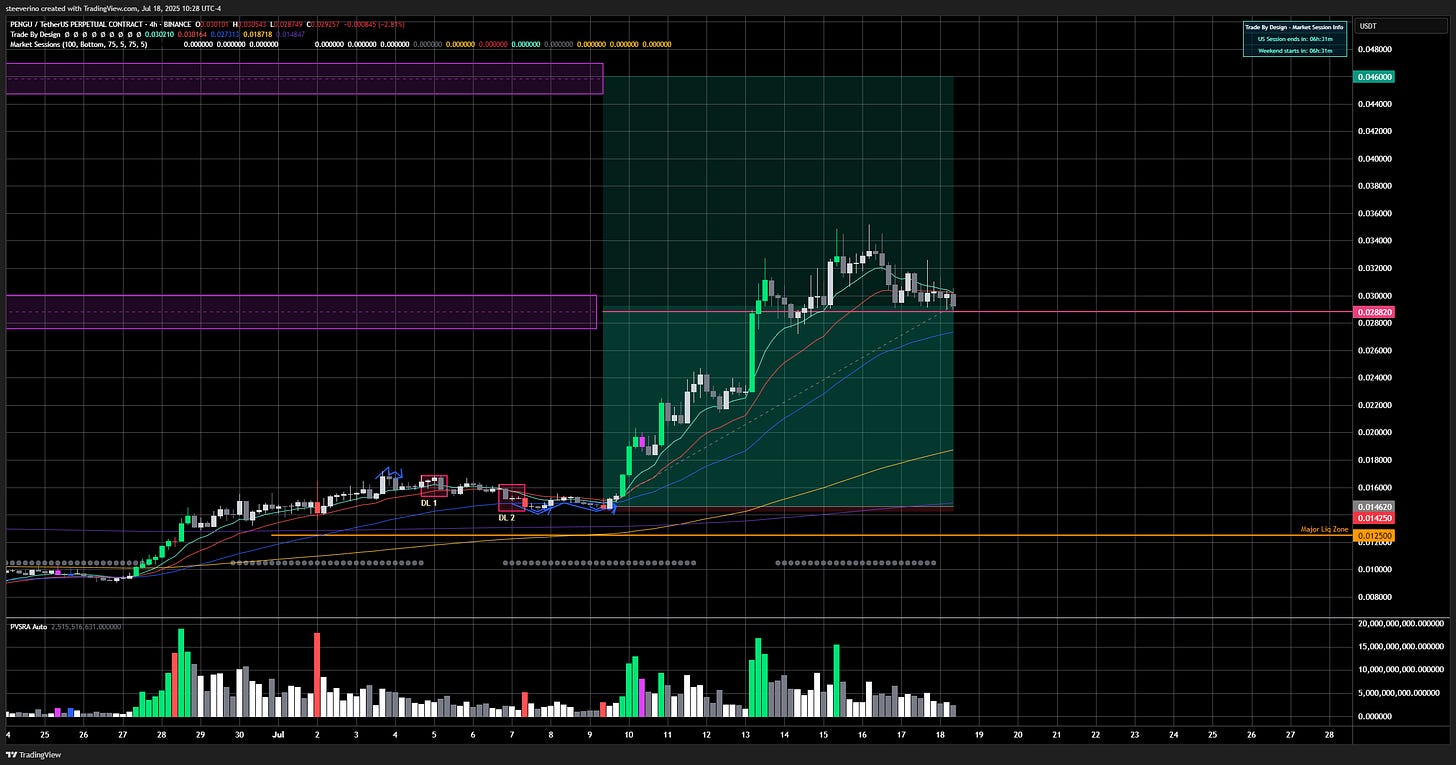Click the 5,000,000,000.000000 volume axis value
Image resolution: width=1456 pixels, height=765 pixels.
[x=1401, y=692]
